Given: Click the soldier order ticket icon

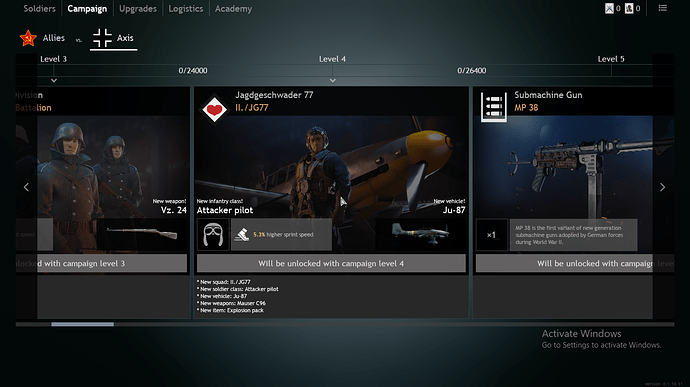Looking at the screenshot, I should (x=629, y=8).
